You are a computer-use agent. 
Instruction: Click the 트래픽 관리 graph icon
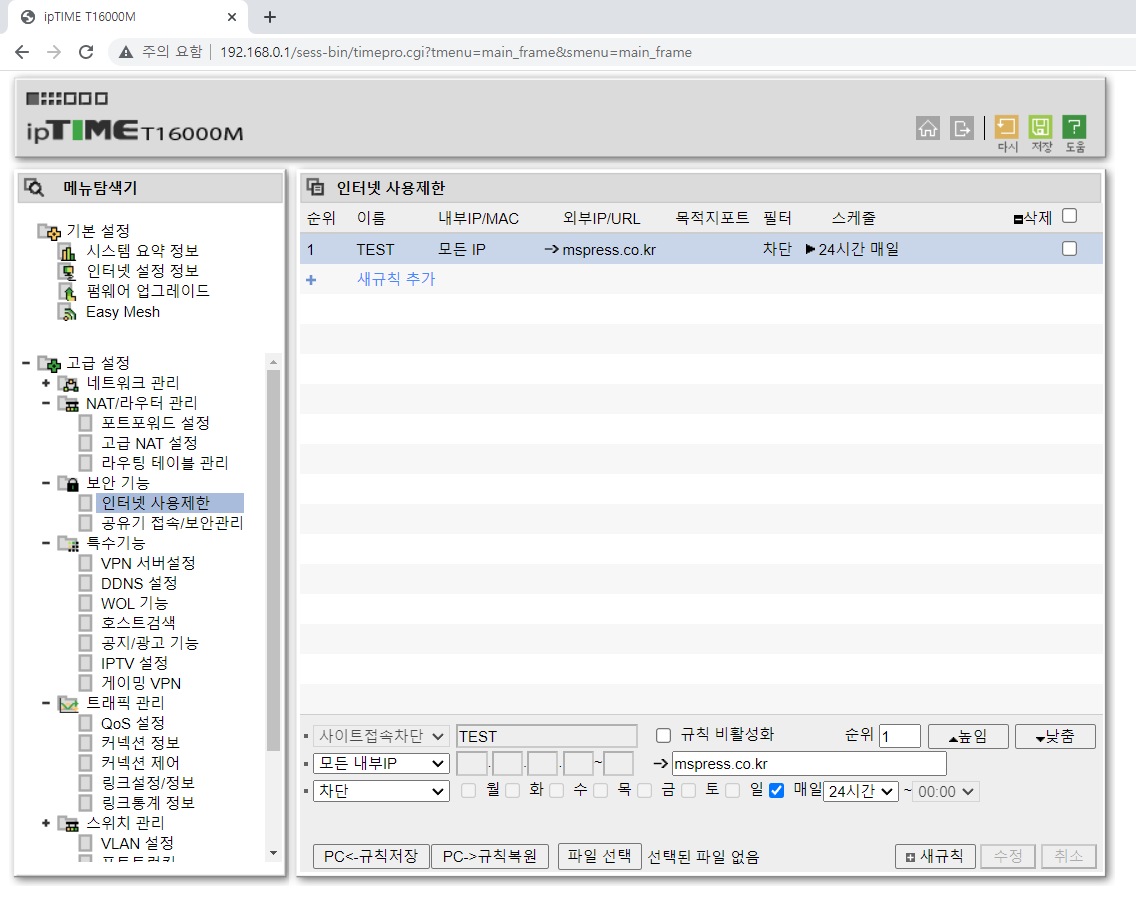[69, 704]
